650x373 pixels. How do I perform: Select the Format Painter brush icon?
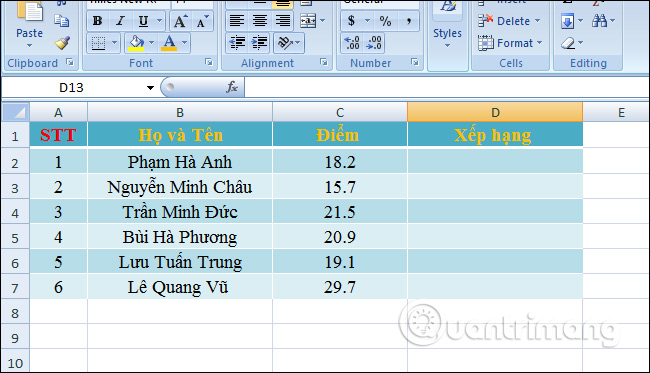click(62, 43)
